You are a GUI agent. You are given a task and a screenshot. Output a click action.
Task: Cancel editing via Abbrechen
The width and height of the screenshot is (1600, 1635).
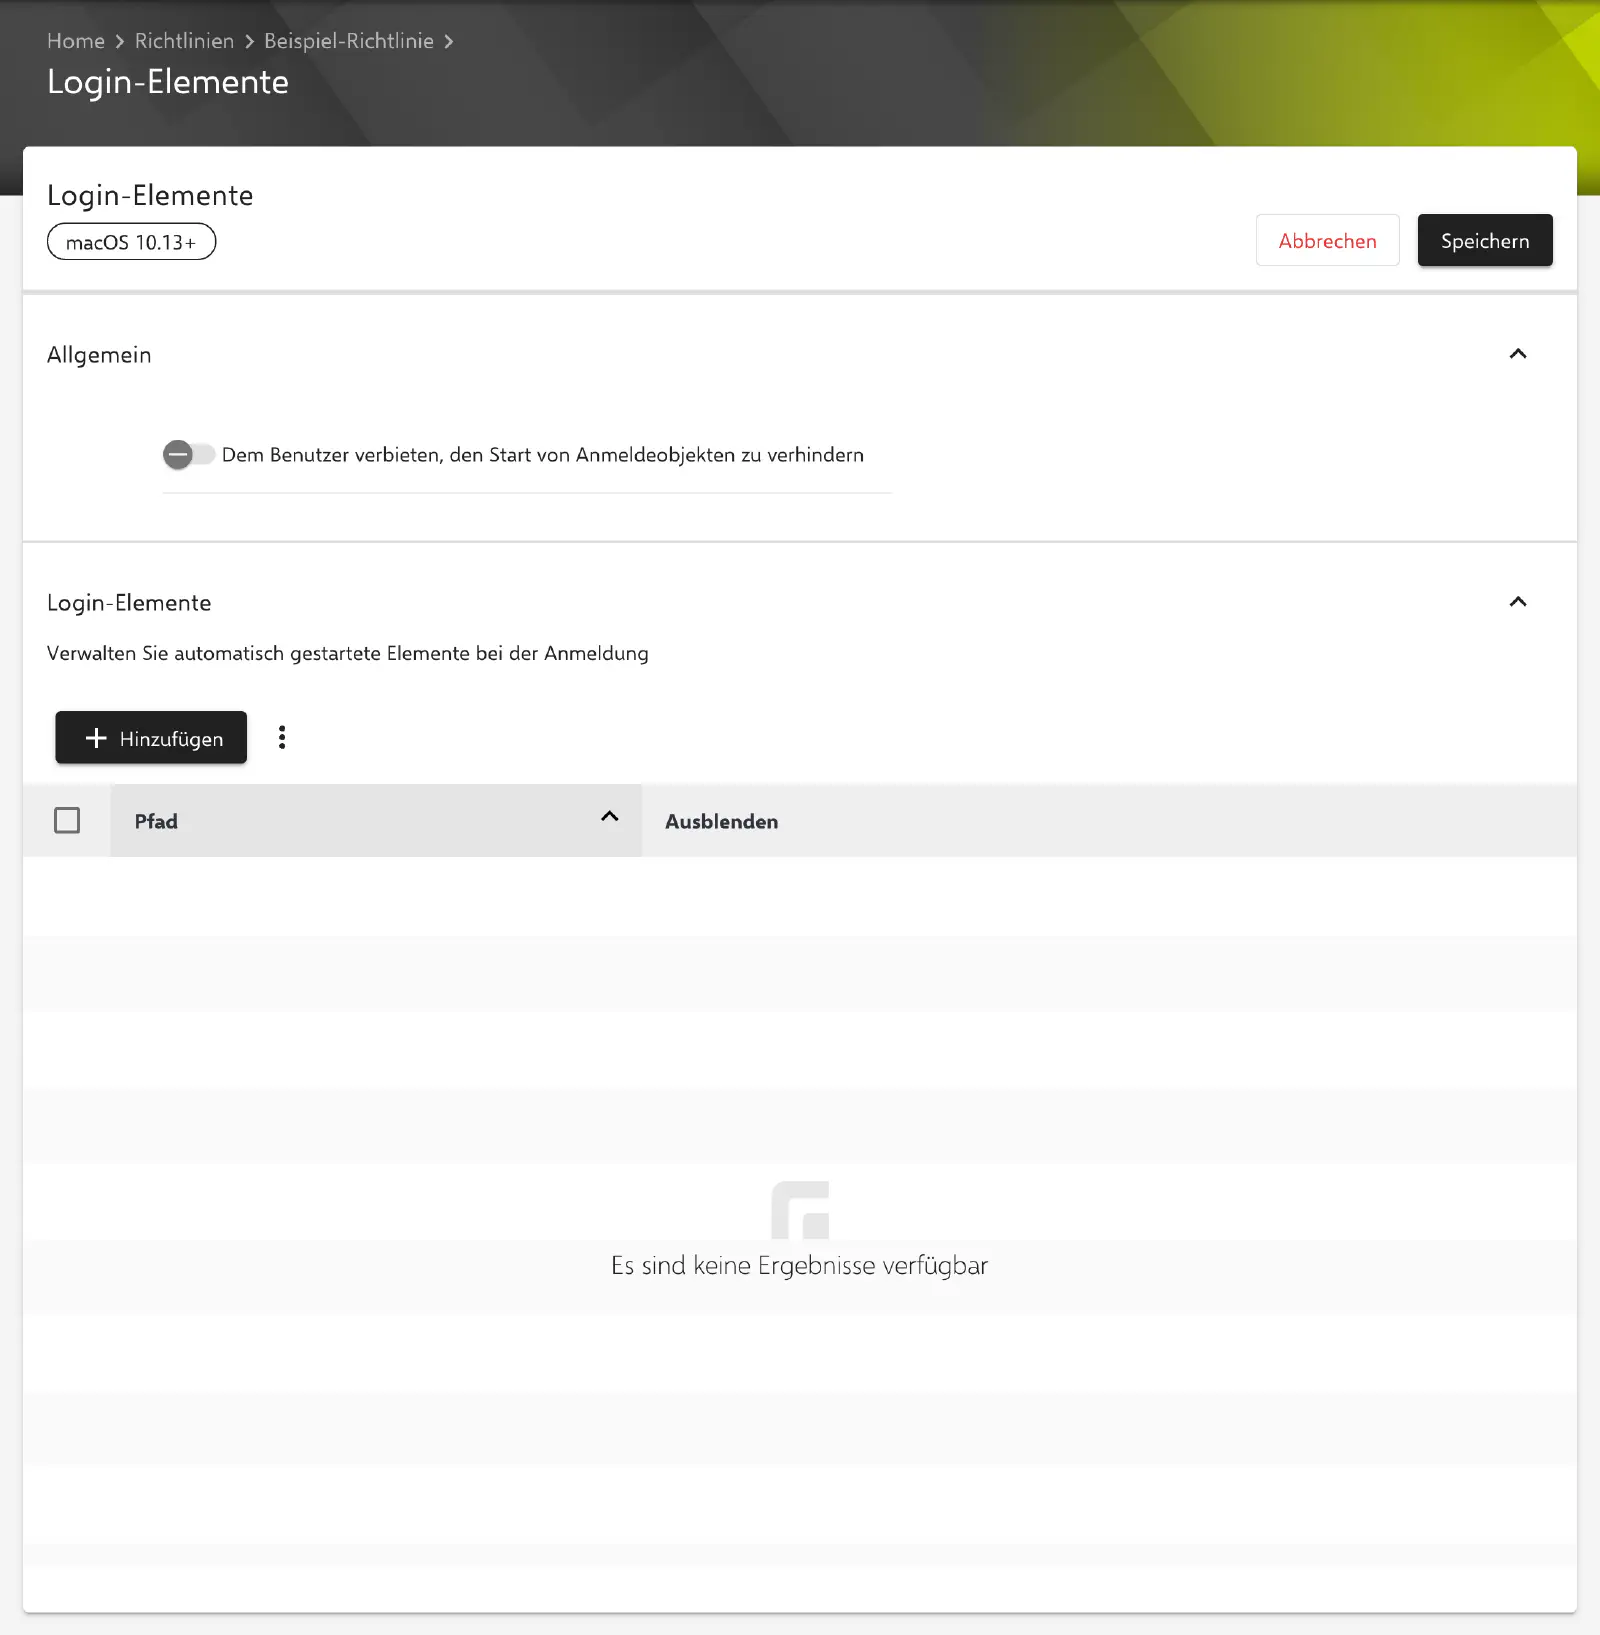point(1327,240)
